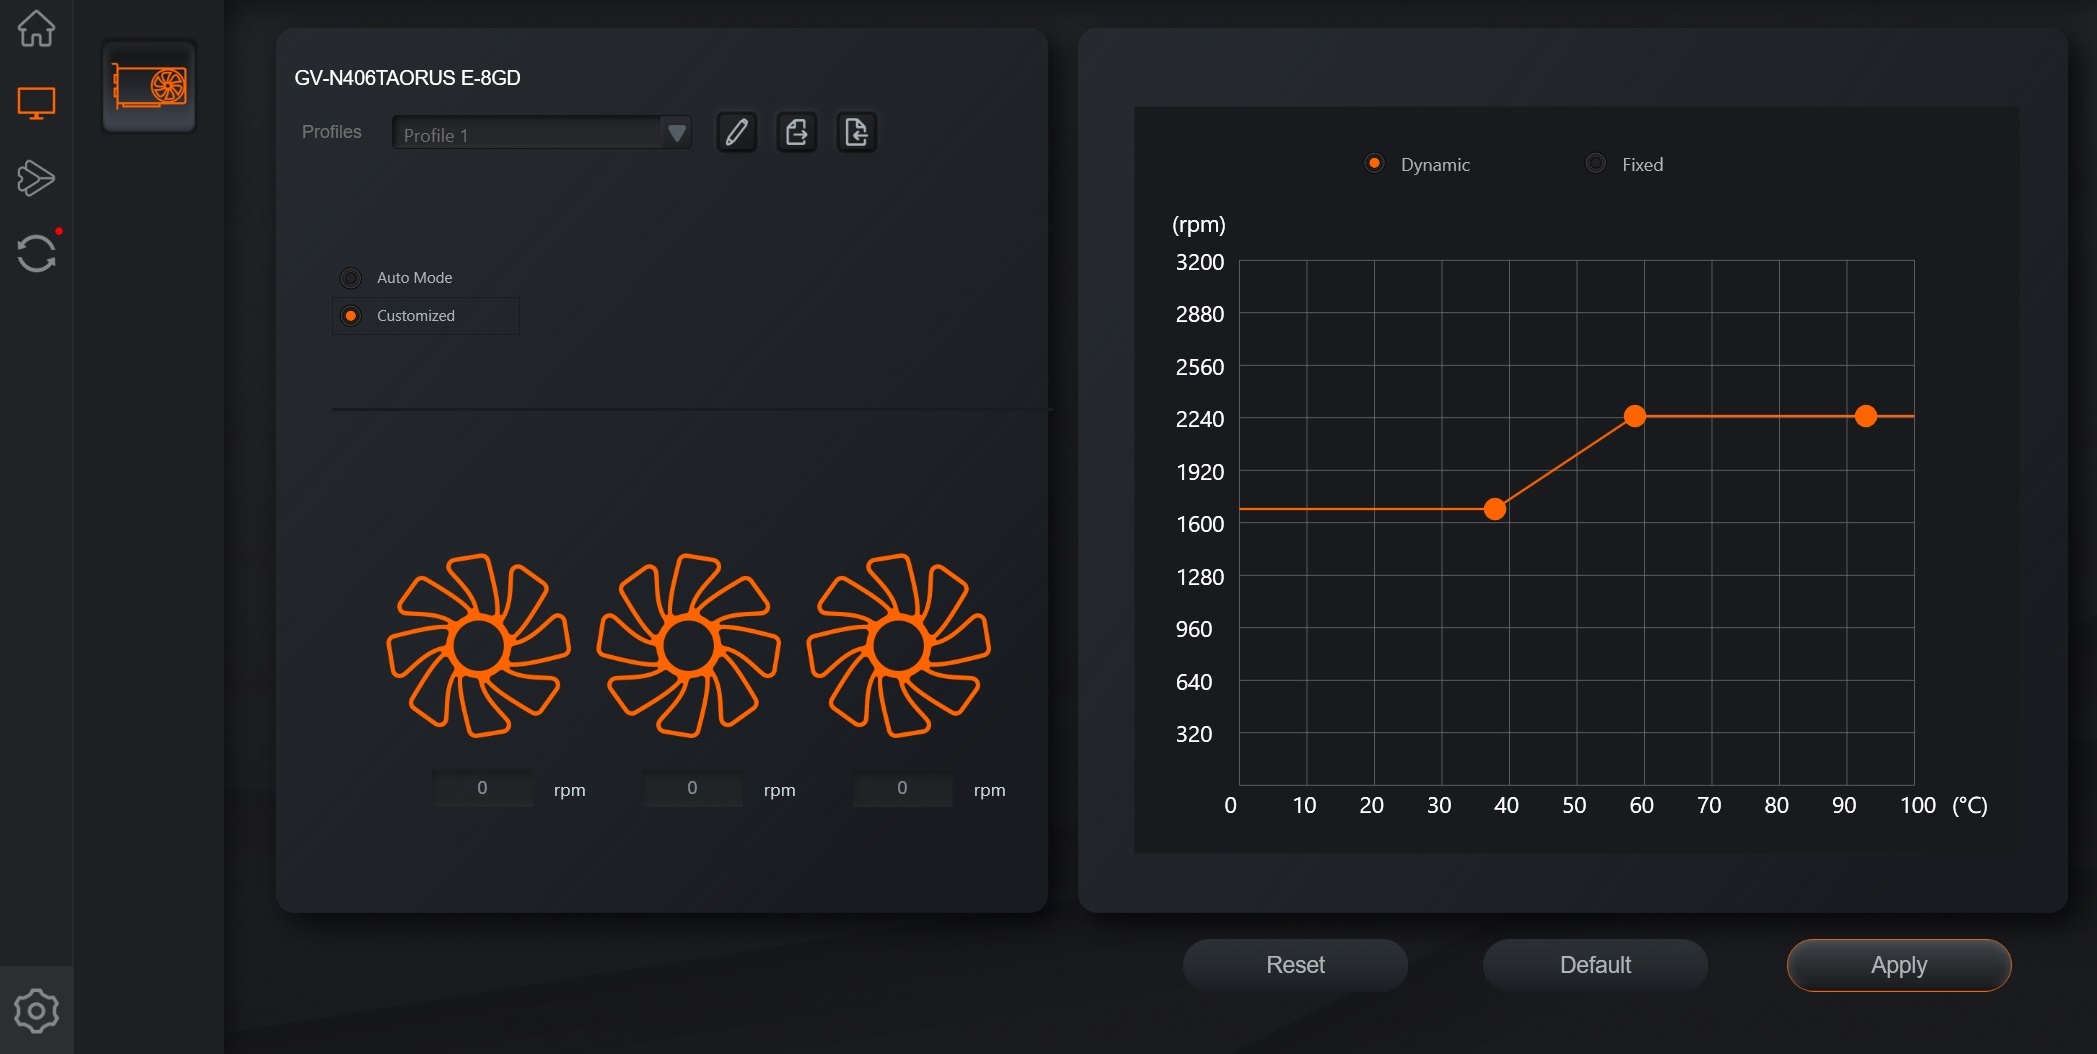Open the paper plane icon in sidebar
This screenshot has width=2097, height=1054.
36,178
